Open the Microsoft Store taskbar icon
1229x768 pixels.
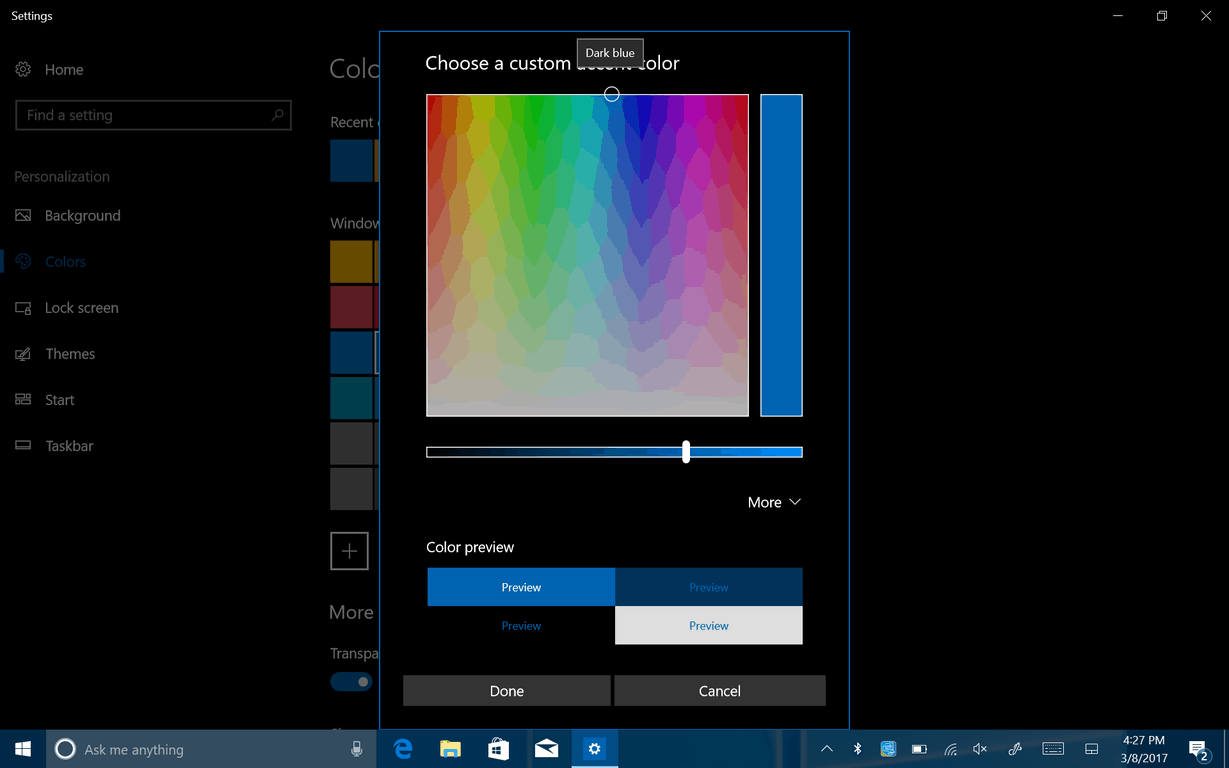click(x=498, y=748)
